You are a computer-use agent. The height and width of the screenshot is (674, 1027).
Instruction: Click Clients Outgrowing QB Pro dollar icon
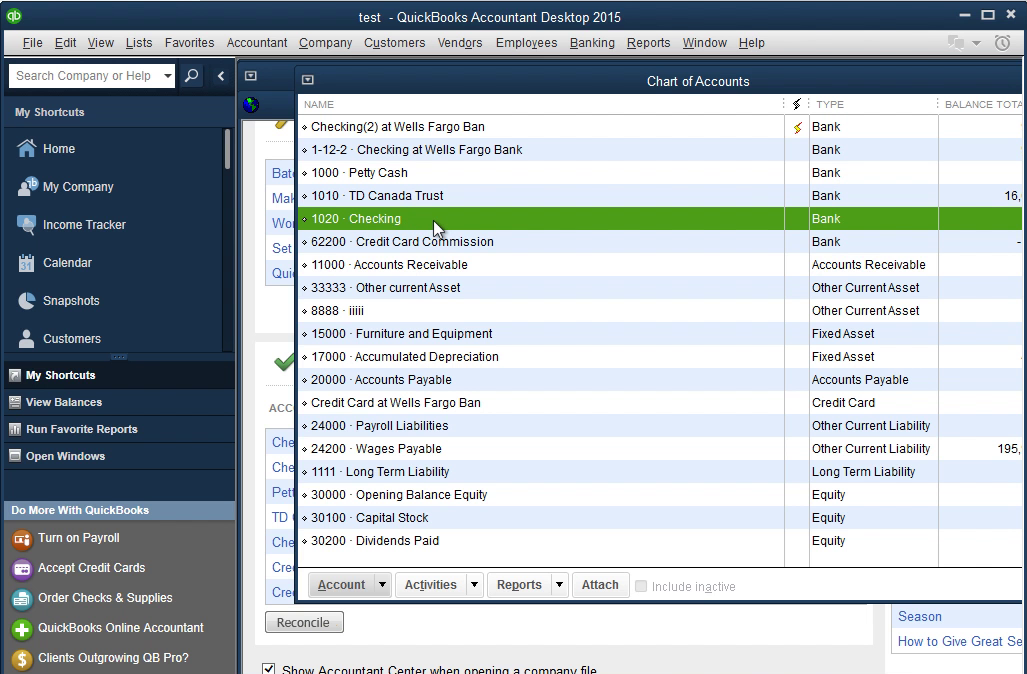[22, 659]
